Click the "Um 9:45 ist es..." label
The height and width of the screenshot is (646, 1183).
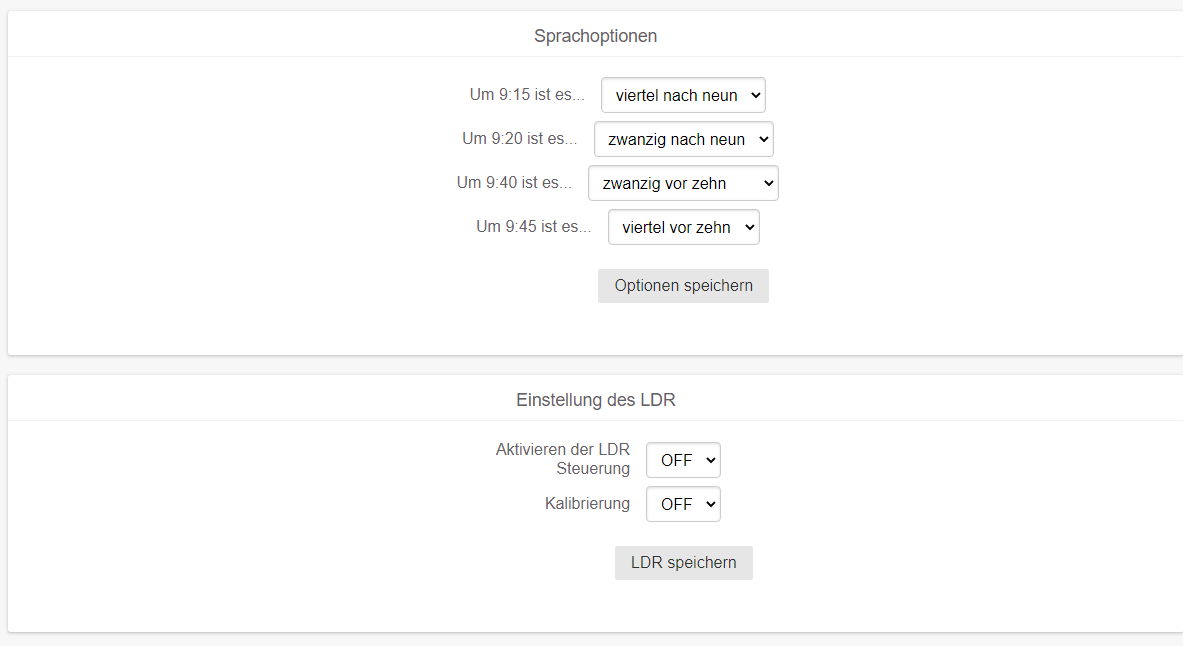533,227
